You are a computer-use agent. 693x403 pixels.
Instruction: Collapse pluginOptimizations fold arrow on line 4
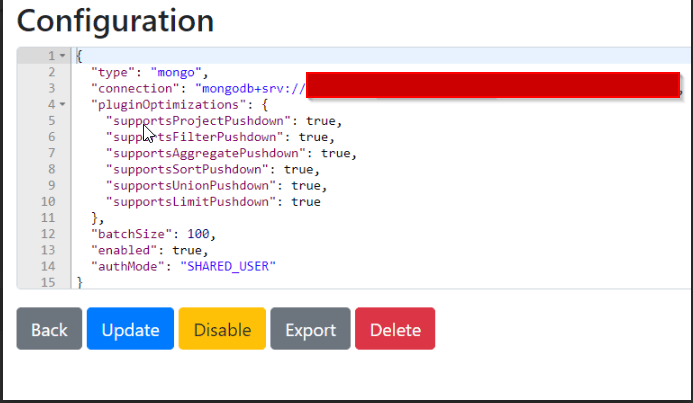(x=62, y=104)
